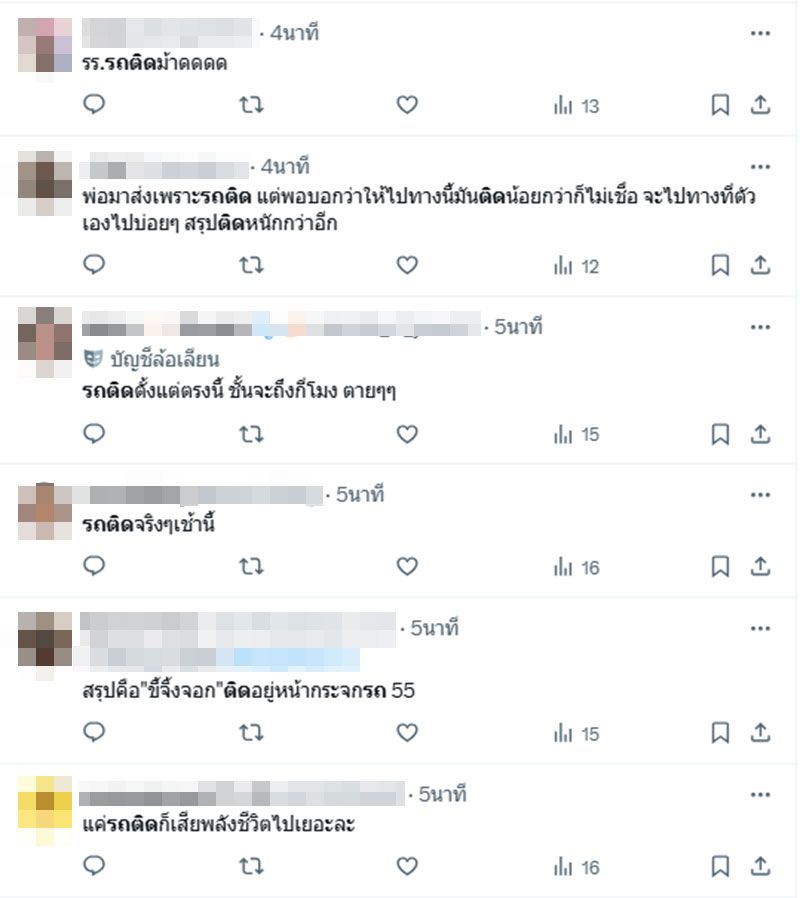
Task: Like the parody account tweet
Action: (x=407, y=435)
